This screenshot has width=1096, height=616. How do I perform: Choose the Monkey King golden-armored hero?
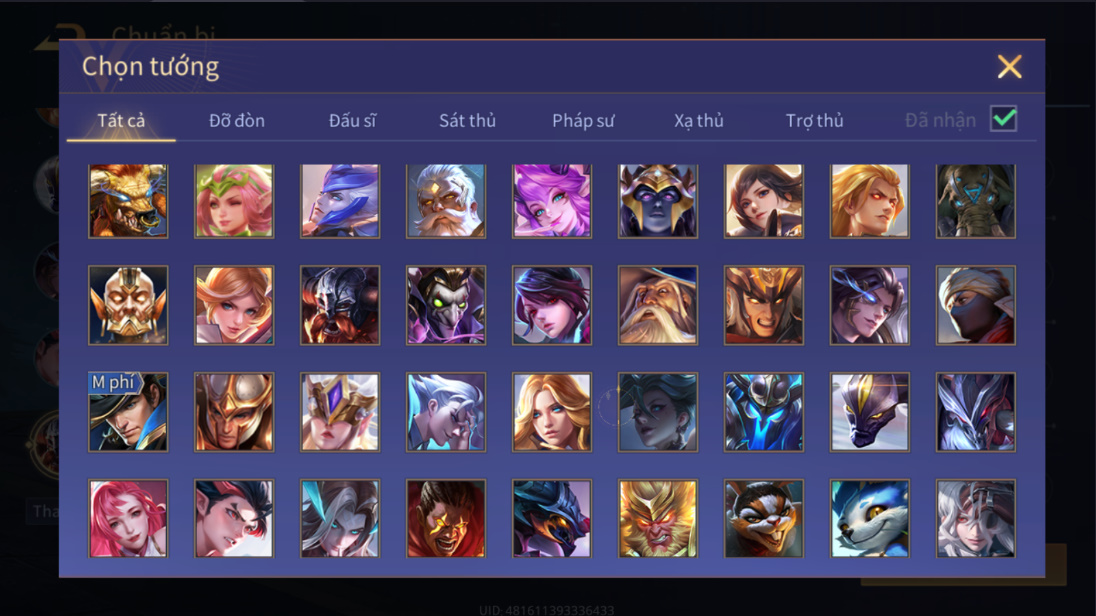pos(658,518)
